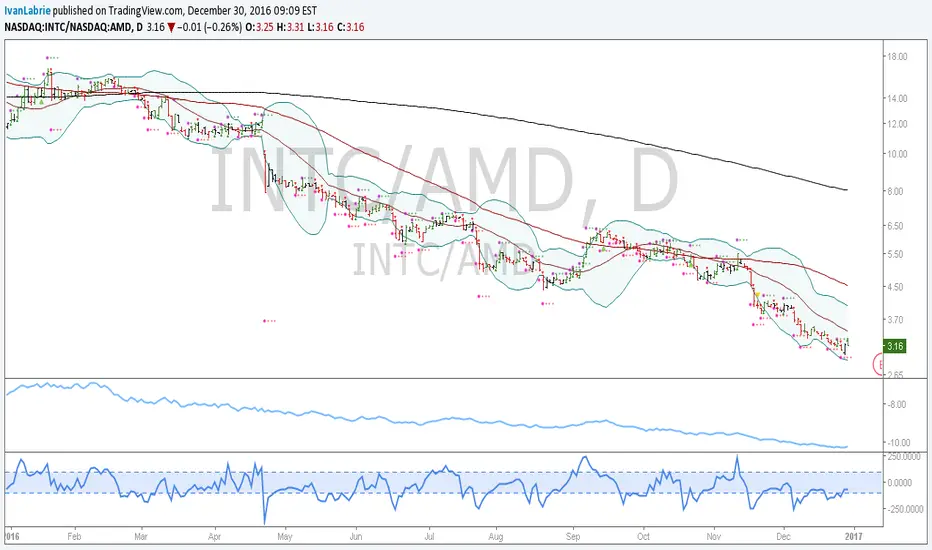This screenshot has width=932, height=550.
Task: Select the publish date December 30, 2016 09:09 EST
Action: tap(253, 11)
